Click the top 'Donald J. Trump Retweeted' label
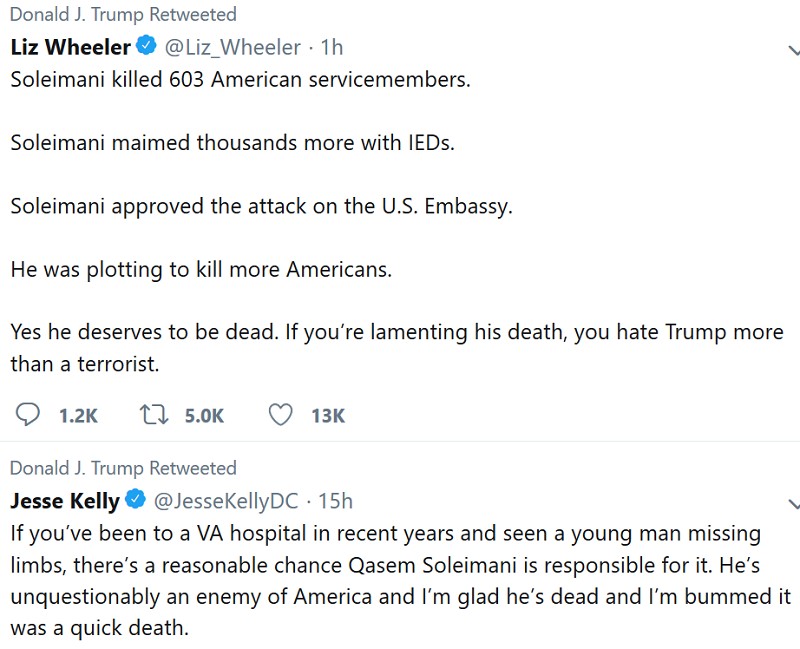This screenshot has width=800, height=649. (123, 15)
